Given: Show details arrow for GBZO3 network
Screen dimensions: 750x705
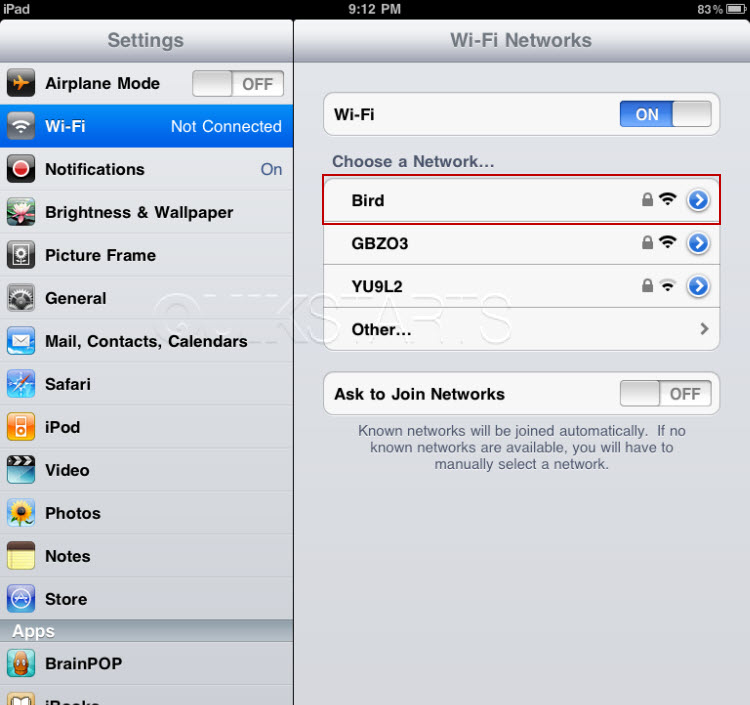Looking at the screenshot, I should (x=698, y=243).
